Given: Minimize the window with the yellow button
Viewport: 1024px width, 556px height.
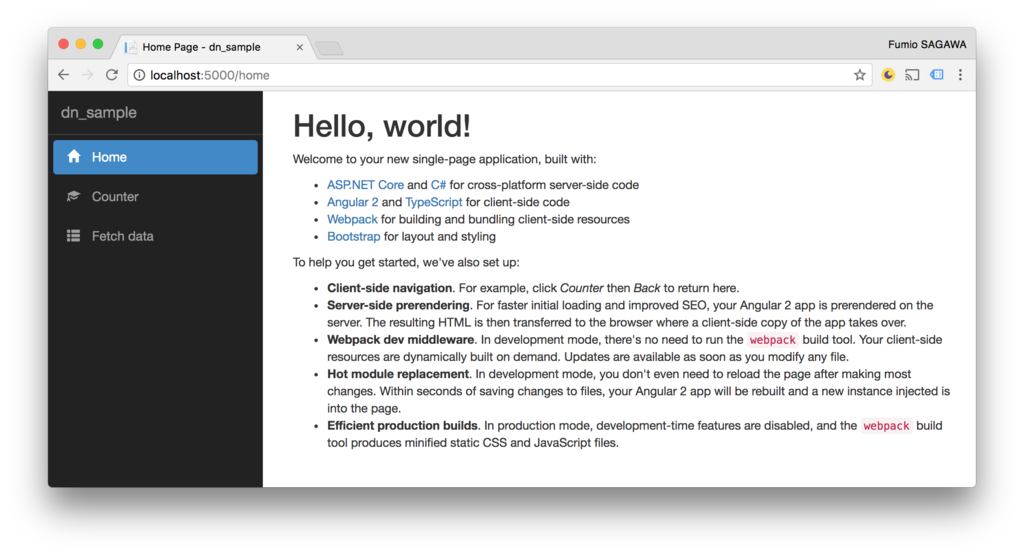Looking at the screenshot, I should pyautogui.click(x=81, y=44).
